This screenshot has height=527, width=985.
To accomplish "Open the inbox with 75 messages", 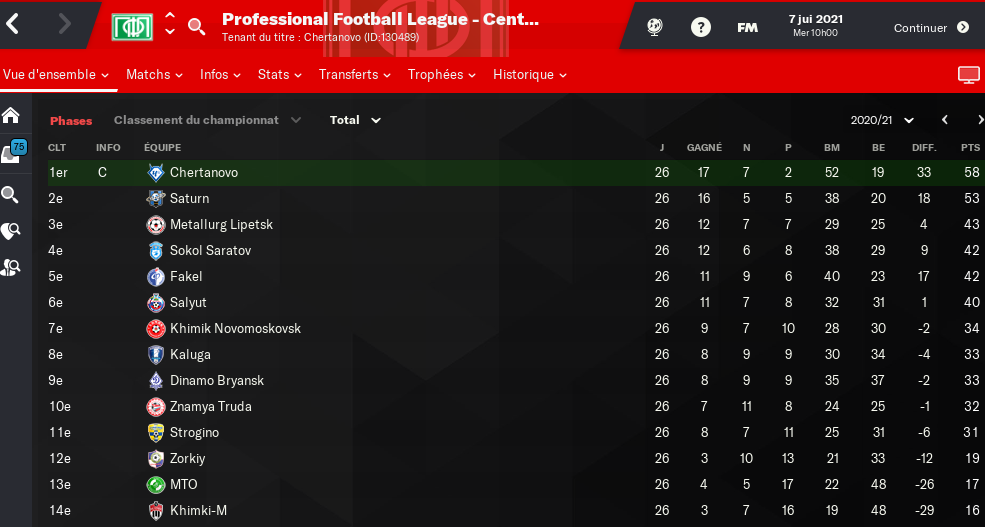I will [x=12, y=153].
